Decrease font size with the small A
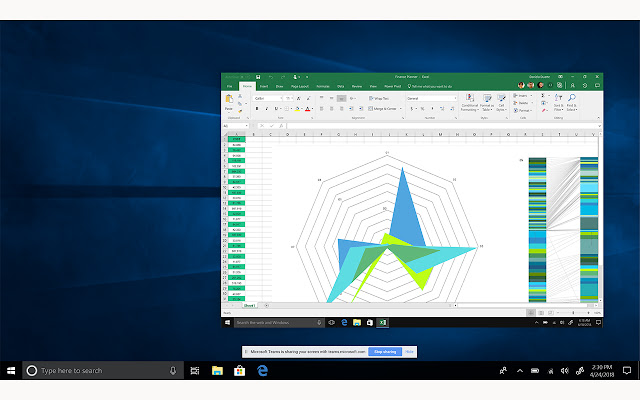This screenshot has height=400, width=640. pyautogui.click(x=308, y=98)
